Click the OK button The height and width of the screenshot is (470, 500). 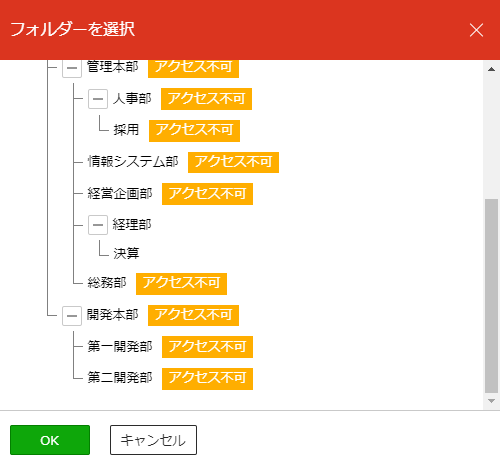tap(50, 440)
